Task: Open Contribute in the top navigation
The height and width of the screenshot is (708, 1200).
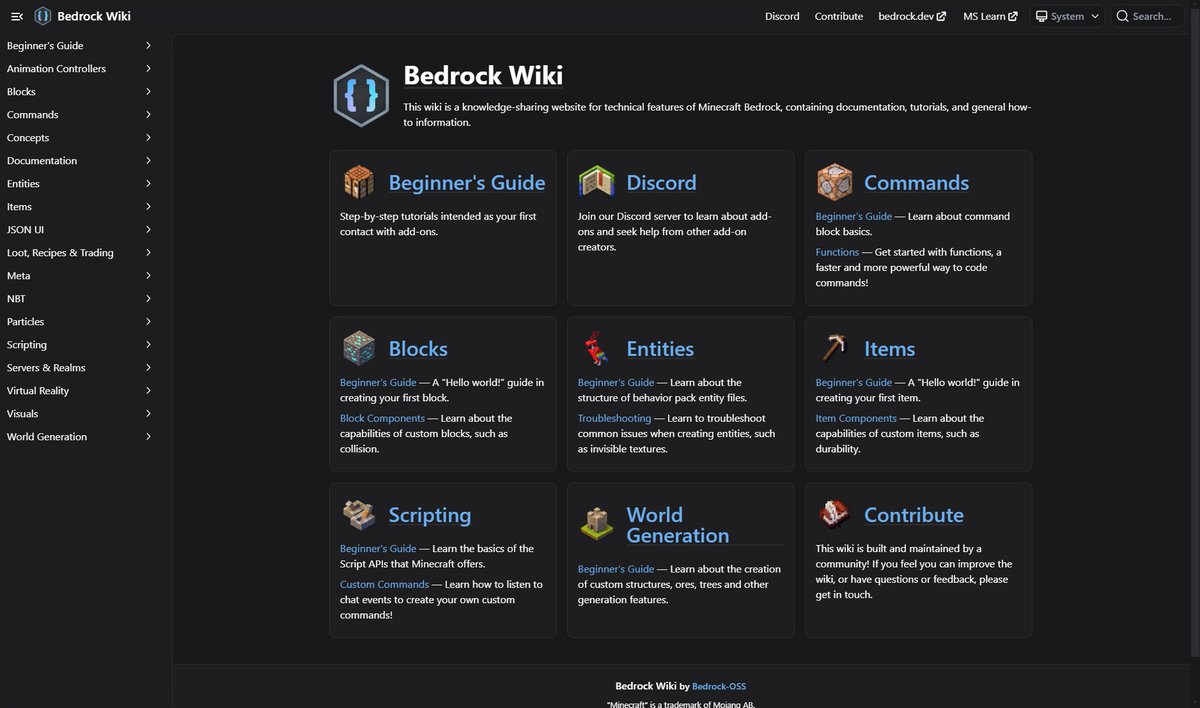Action: pos(839,16)
